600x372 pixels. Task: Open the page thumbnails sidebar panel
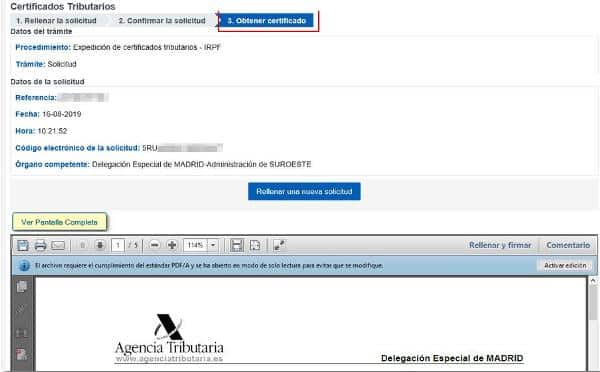[22, 287]
